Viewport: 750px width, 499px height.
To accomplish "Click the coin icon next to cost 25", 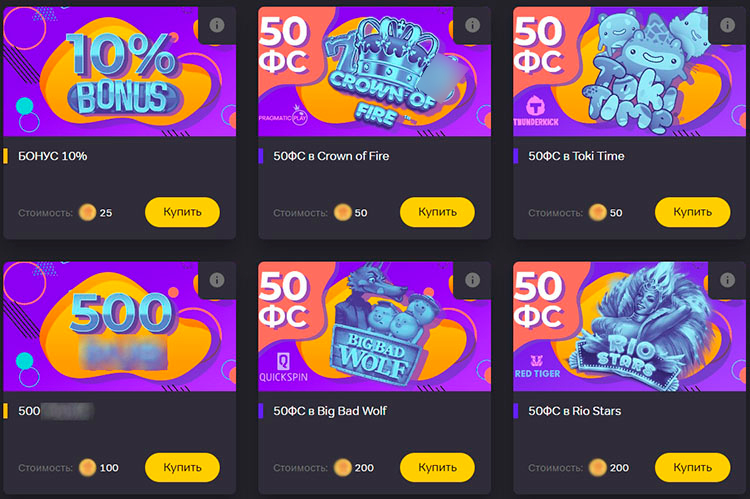I will pyautogui.click(x=88, y=212).
